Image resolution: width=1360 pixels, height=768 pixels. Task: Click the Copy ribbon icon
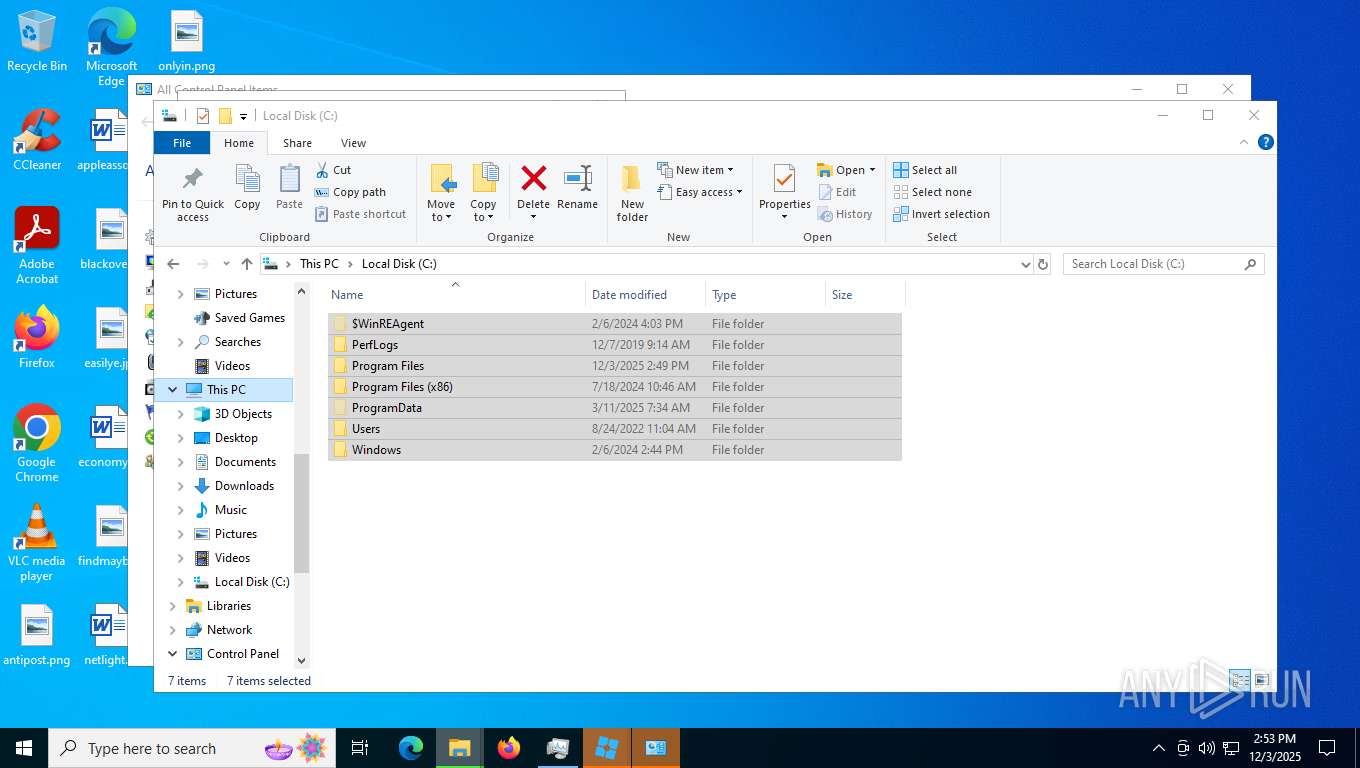pos(247,188)
